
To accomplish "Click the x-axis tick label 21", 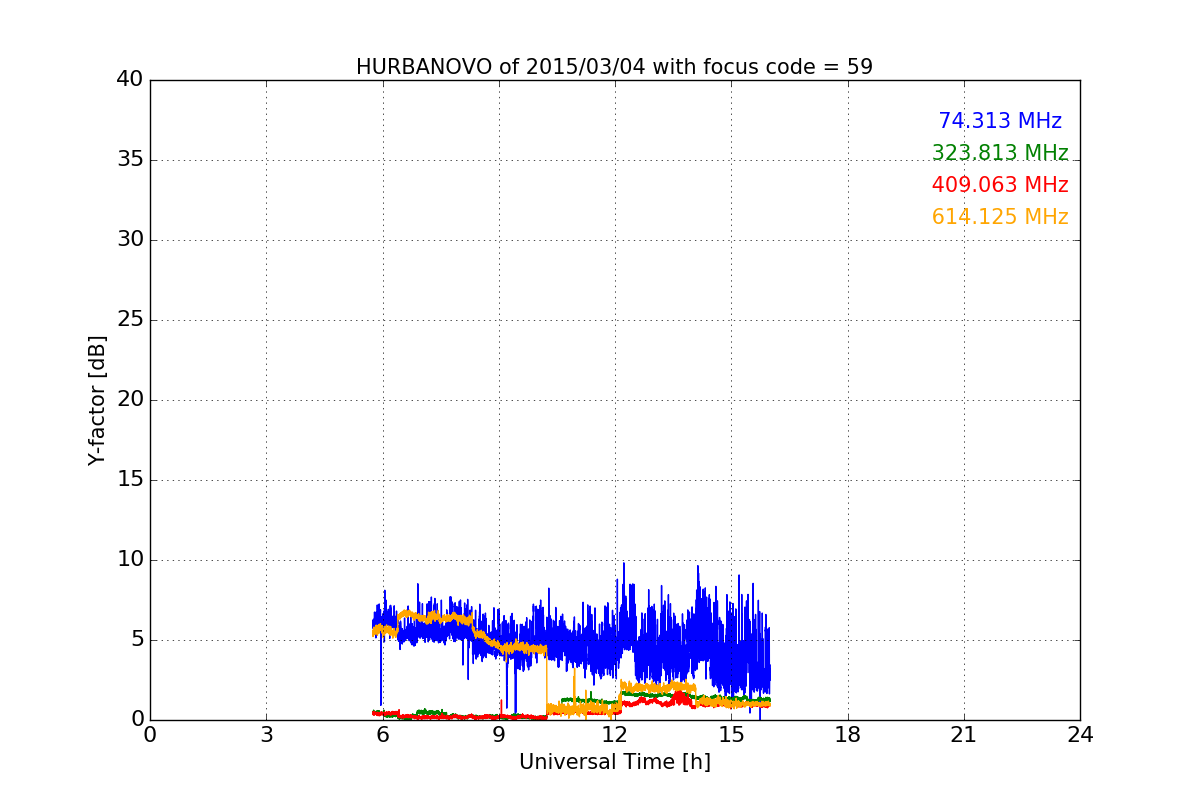I will pos(964,735).
